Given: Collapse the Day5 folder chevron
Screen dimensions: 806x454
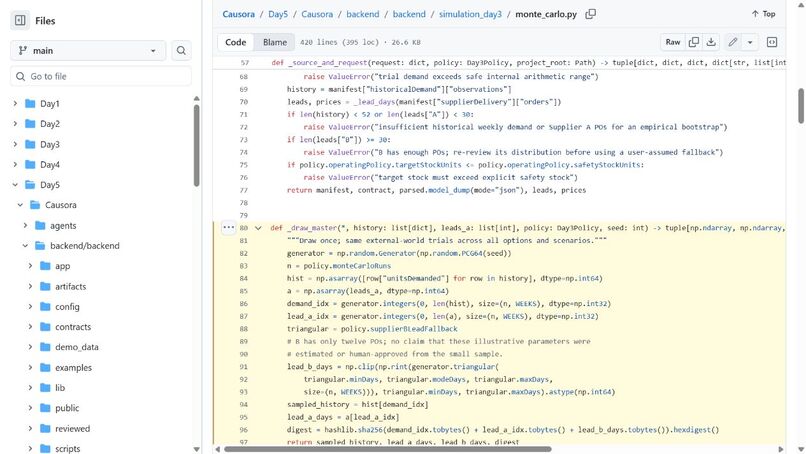Looking at the screenshot, I should [x=15, y=185].
